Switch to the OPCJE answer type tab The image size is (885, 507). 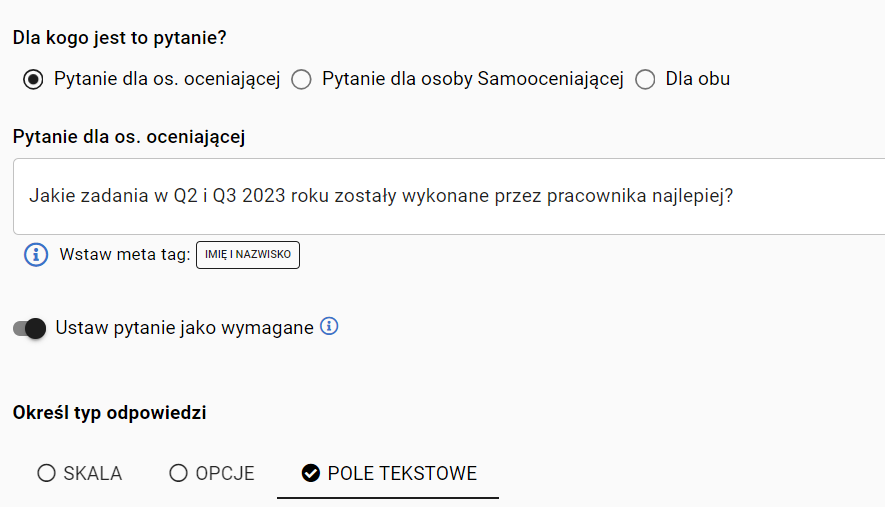pyautogui.click(x=212, y=473)
